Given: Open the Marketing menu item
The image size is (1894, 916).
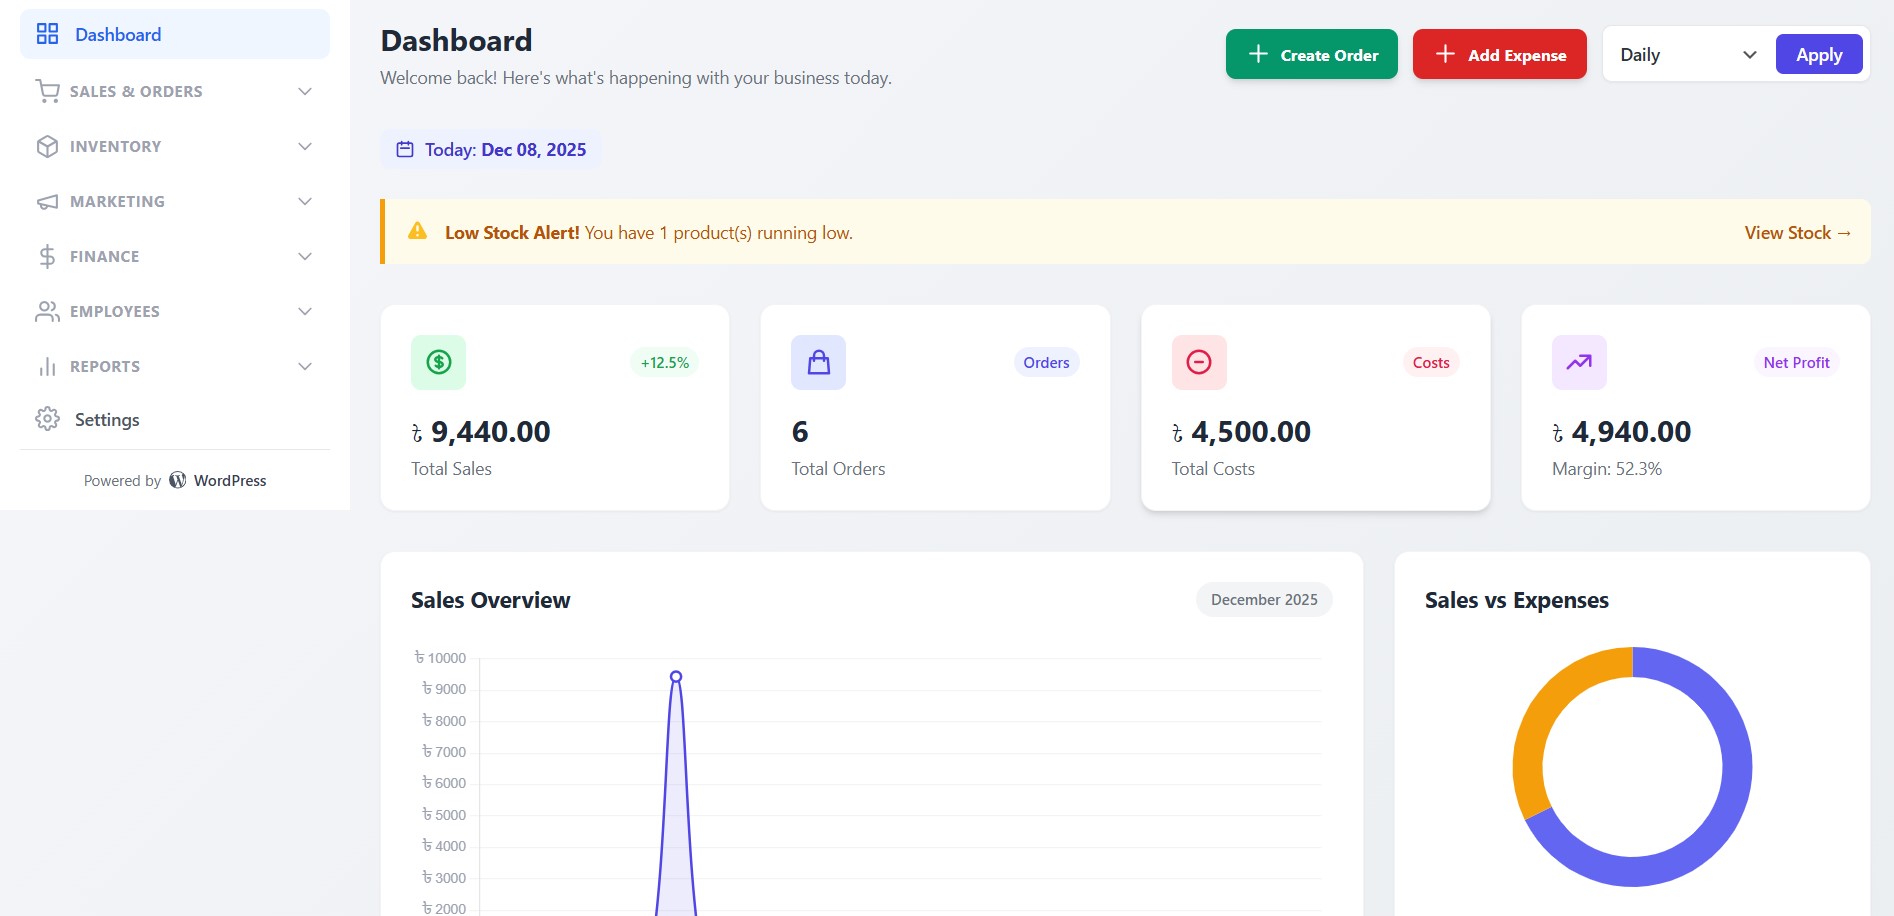Looking at the screenshot, I should click(x=116, y=201).
